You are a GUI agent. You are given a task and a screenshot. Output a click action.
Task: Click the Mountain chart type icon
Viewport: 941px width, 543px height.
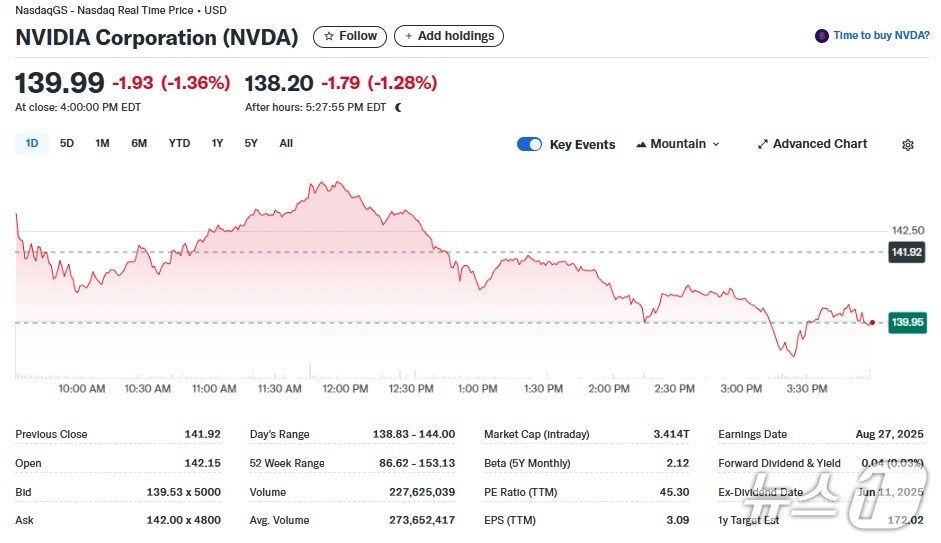(640, 144)
